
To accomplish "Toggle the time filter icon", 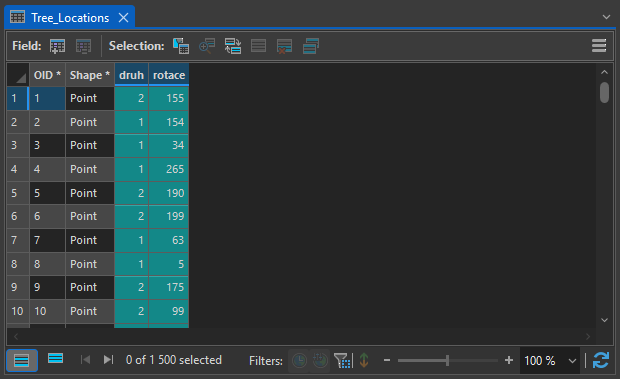I will [x=299, y=360].
